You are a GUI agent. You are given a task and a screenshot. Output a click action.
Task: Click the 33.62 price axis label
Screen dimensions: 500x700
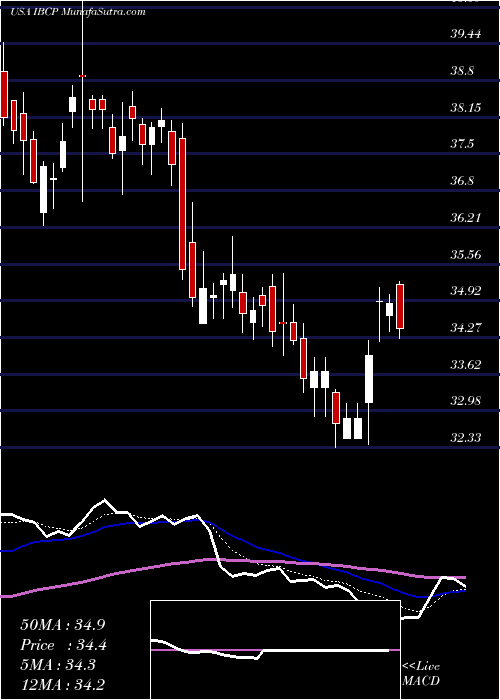[466, 365]
